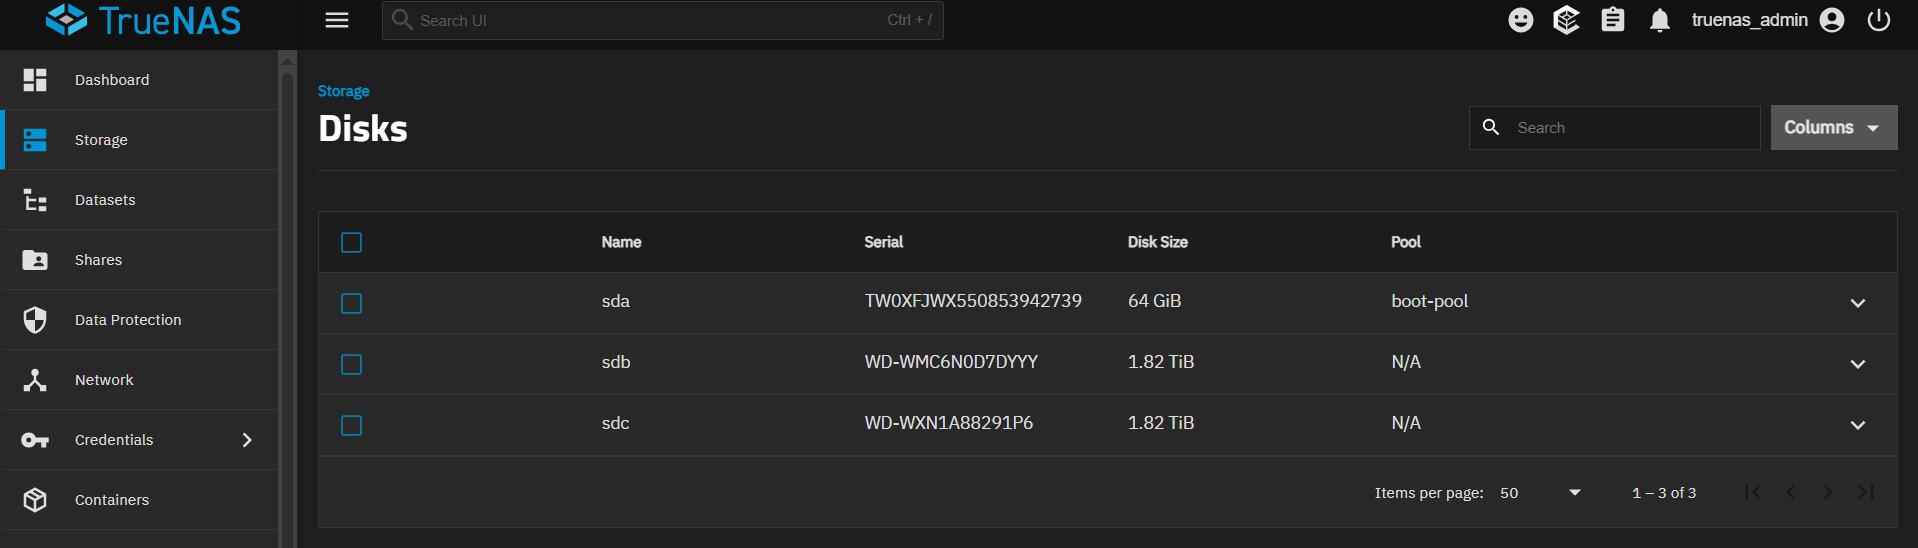Sort by the Pool column header
This screenshot has height=548, width=1918.
click(1405, 242)
